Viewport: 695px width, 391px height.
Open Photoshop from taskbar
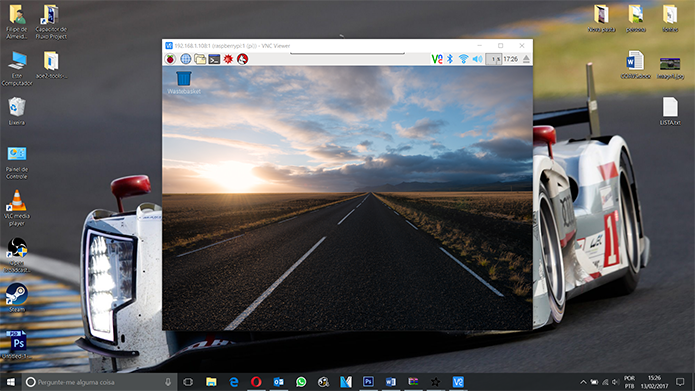pyautogui.click(x=368, y=382)
